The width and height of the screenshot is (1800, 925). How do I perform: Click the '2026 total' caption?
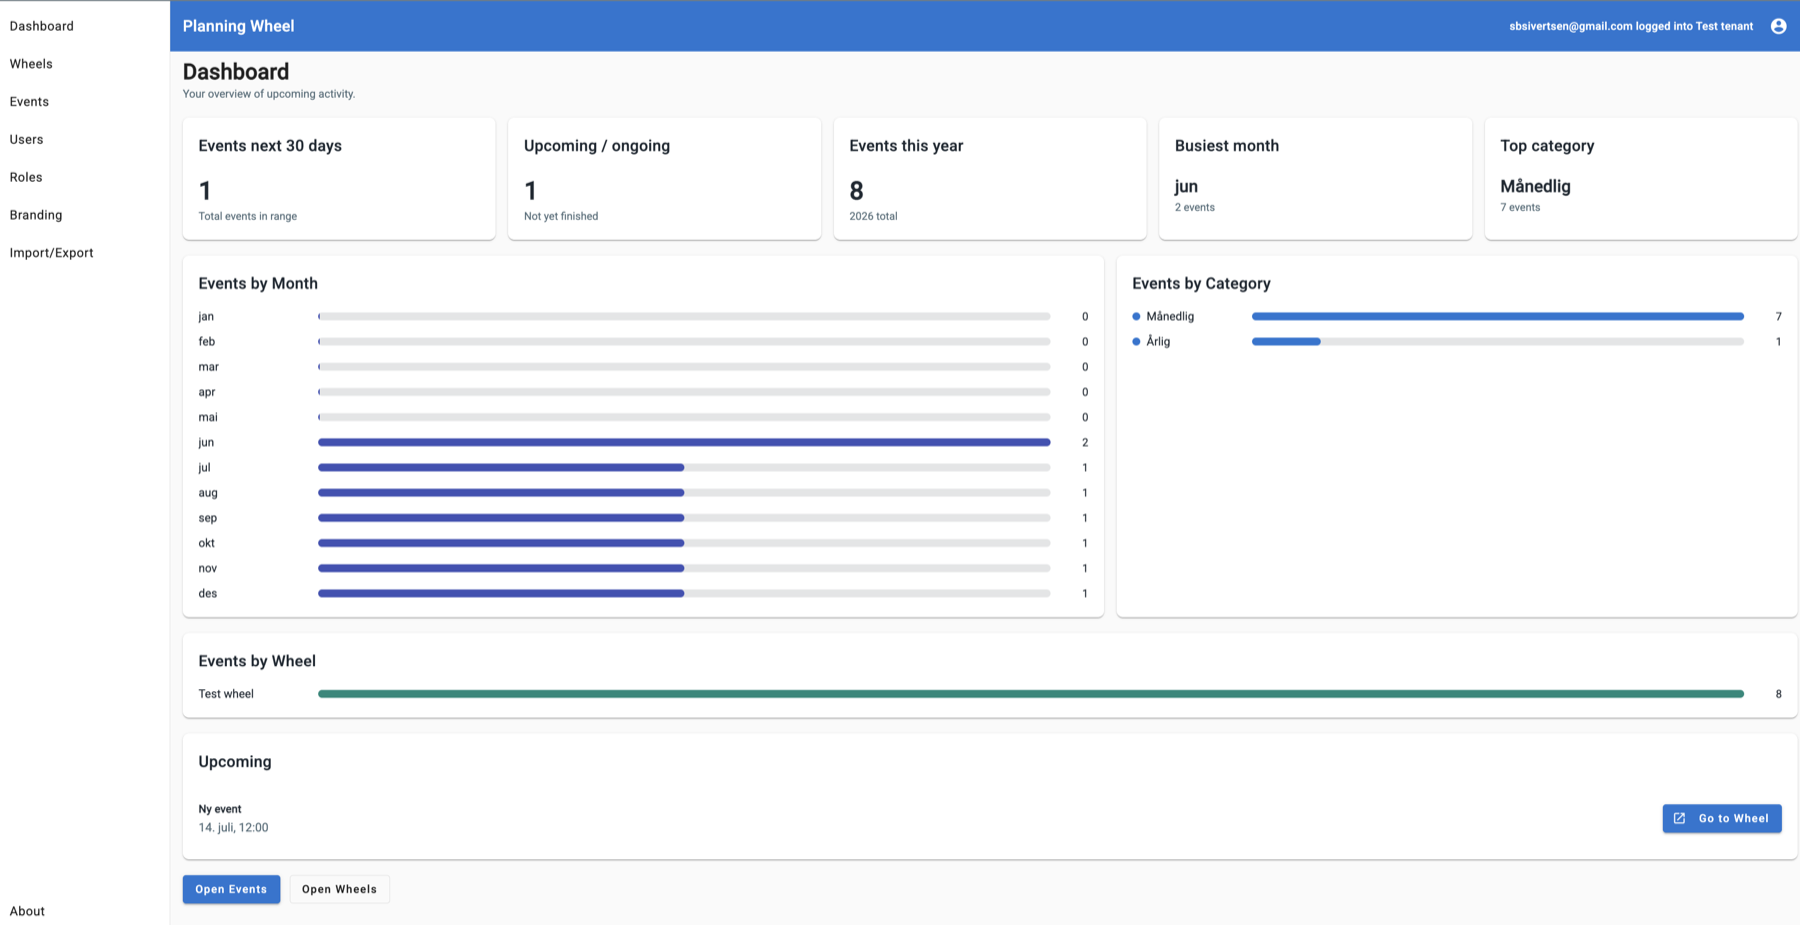[x=873, y=216]
